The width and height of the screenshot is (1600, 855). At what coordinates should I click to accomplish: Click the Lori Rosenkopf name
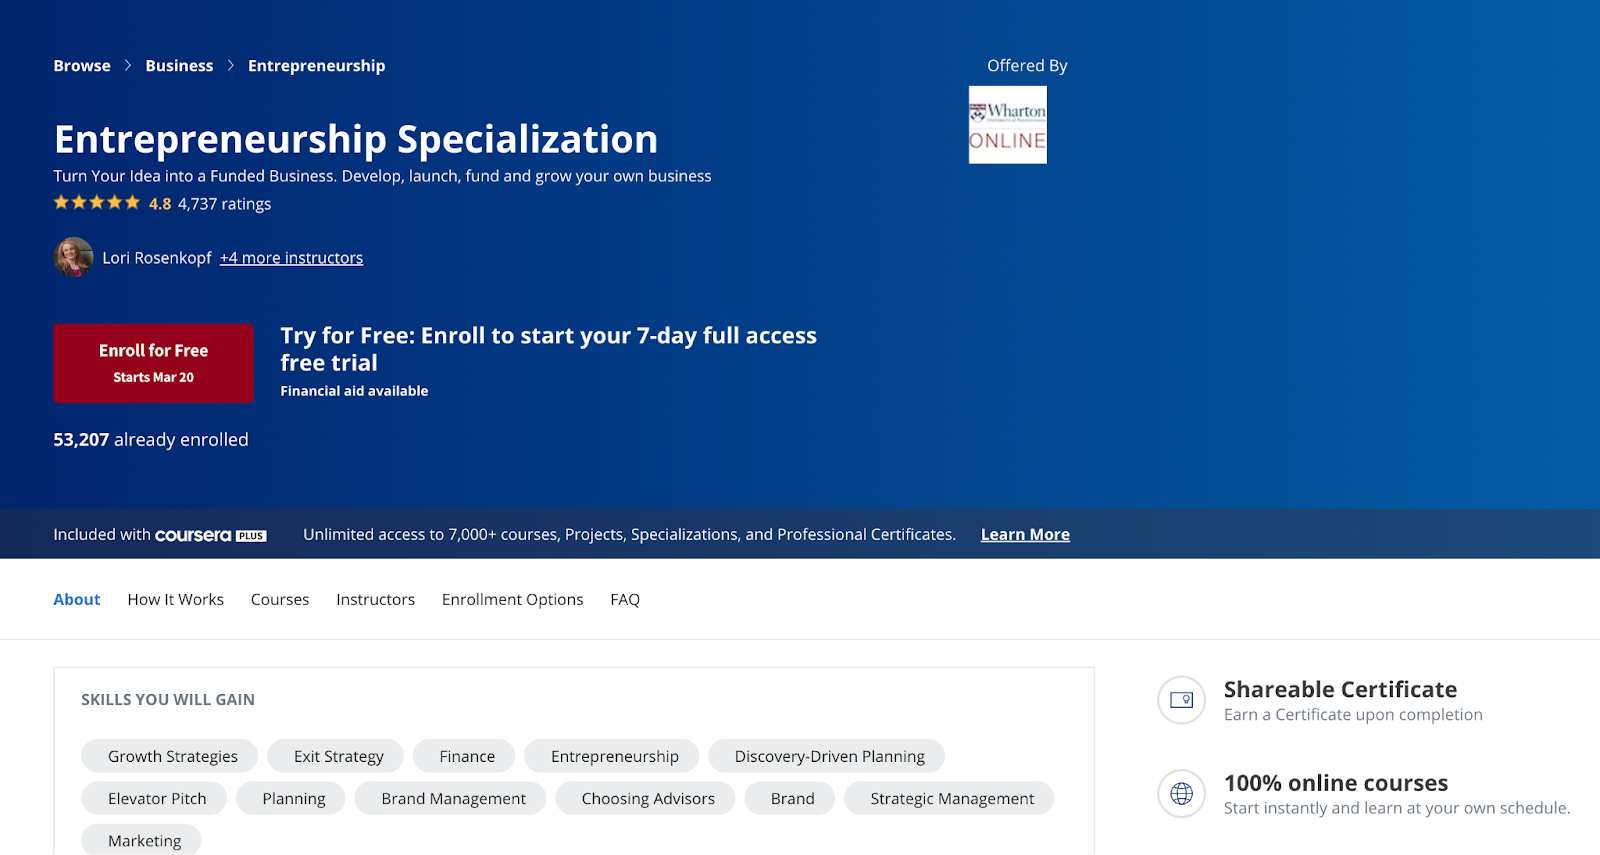(157, 258)
